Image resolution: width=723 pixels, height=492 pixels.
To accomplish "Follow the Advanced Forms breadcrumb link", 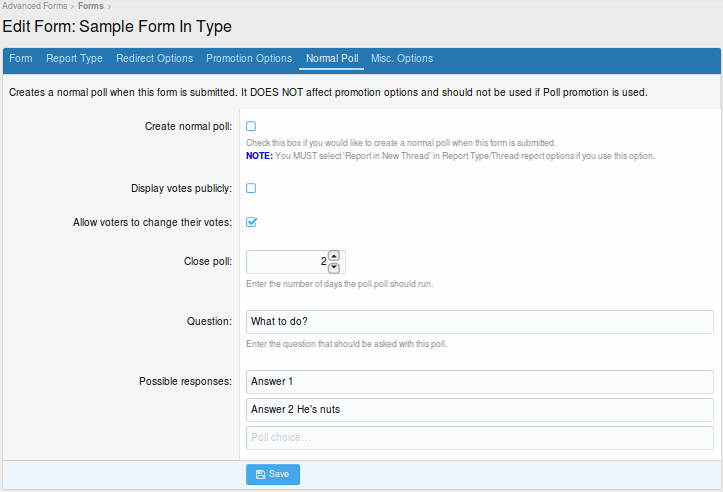I will point(35,6).
